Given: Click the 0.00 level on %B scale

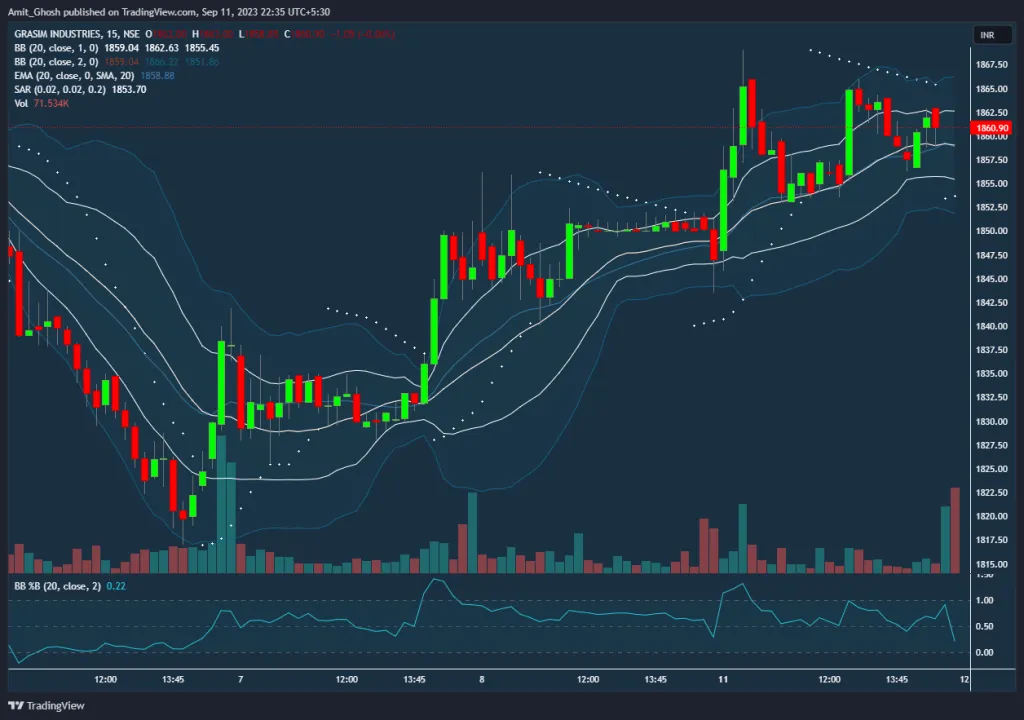Looking at the screenshot, I should pos(983,652).
